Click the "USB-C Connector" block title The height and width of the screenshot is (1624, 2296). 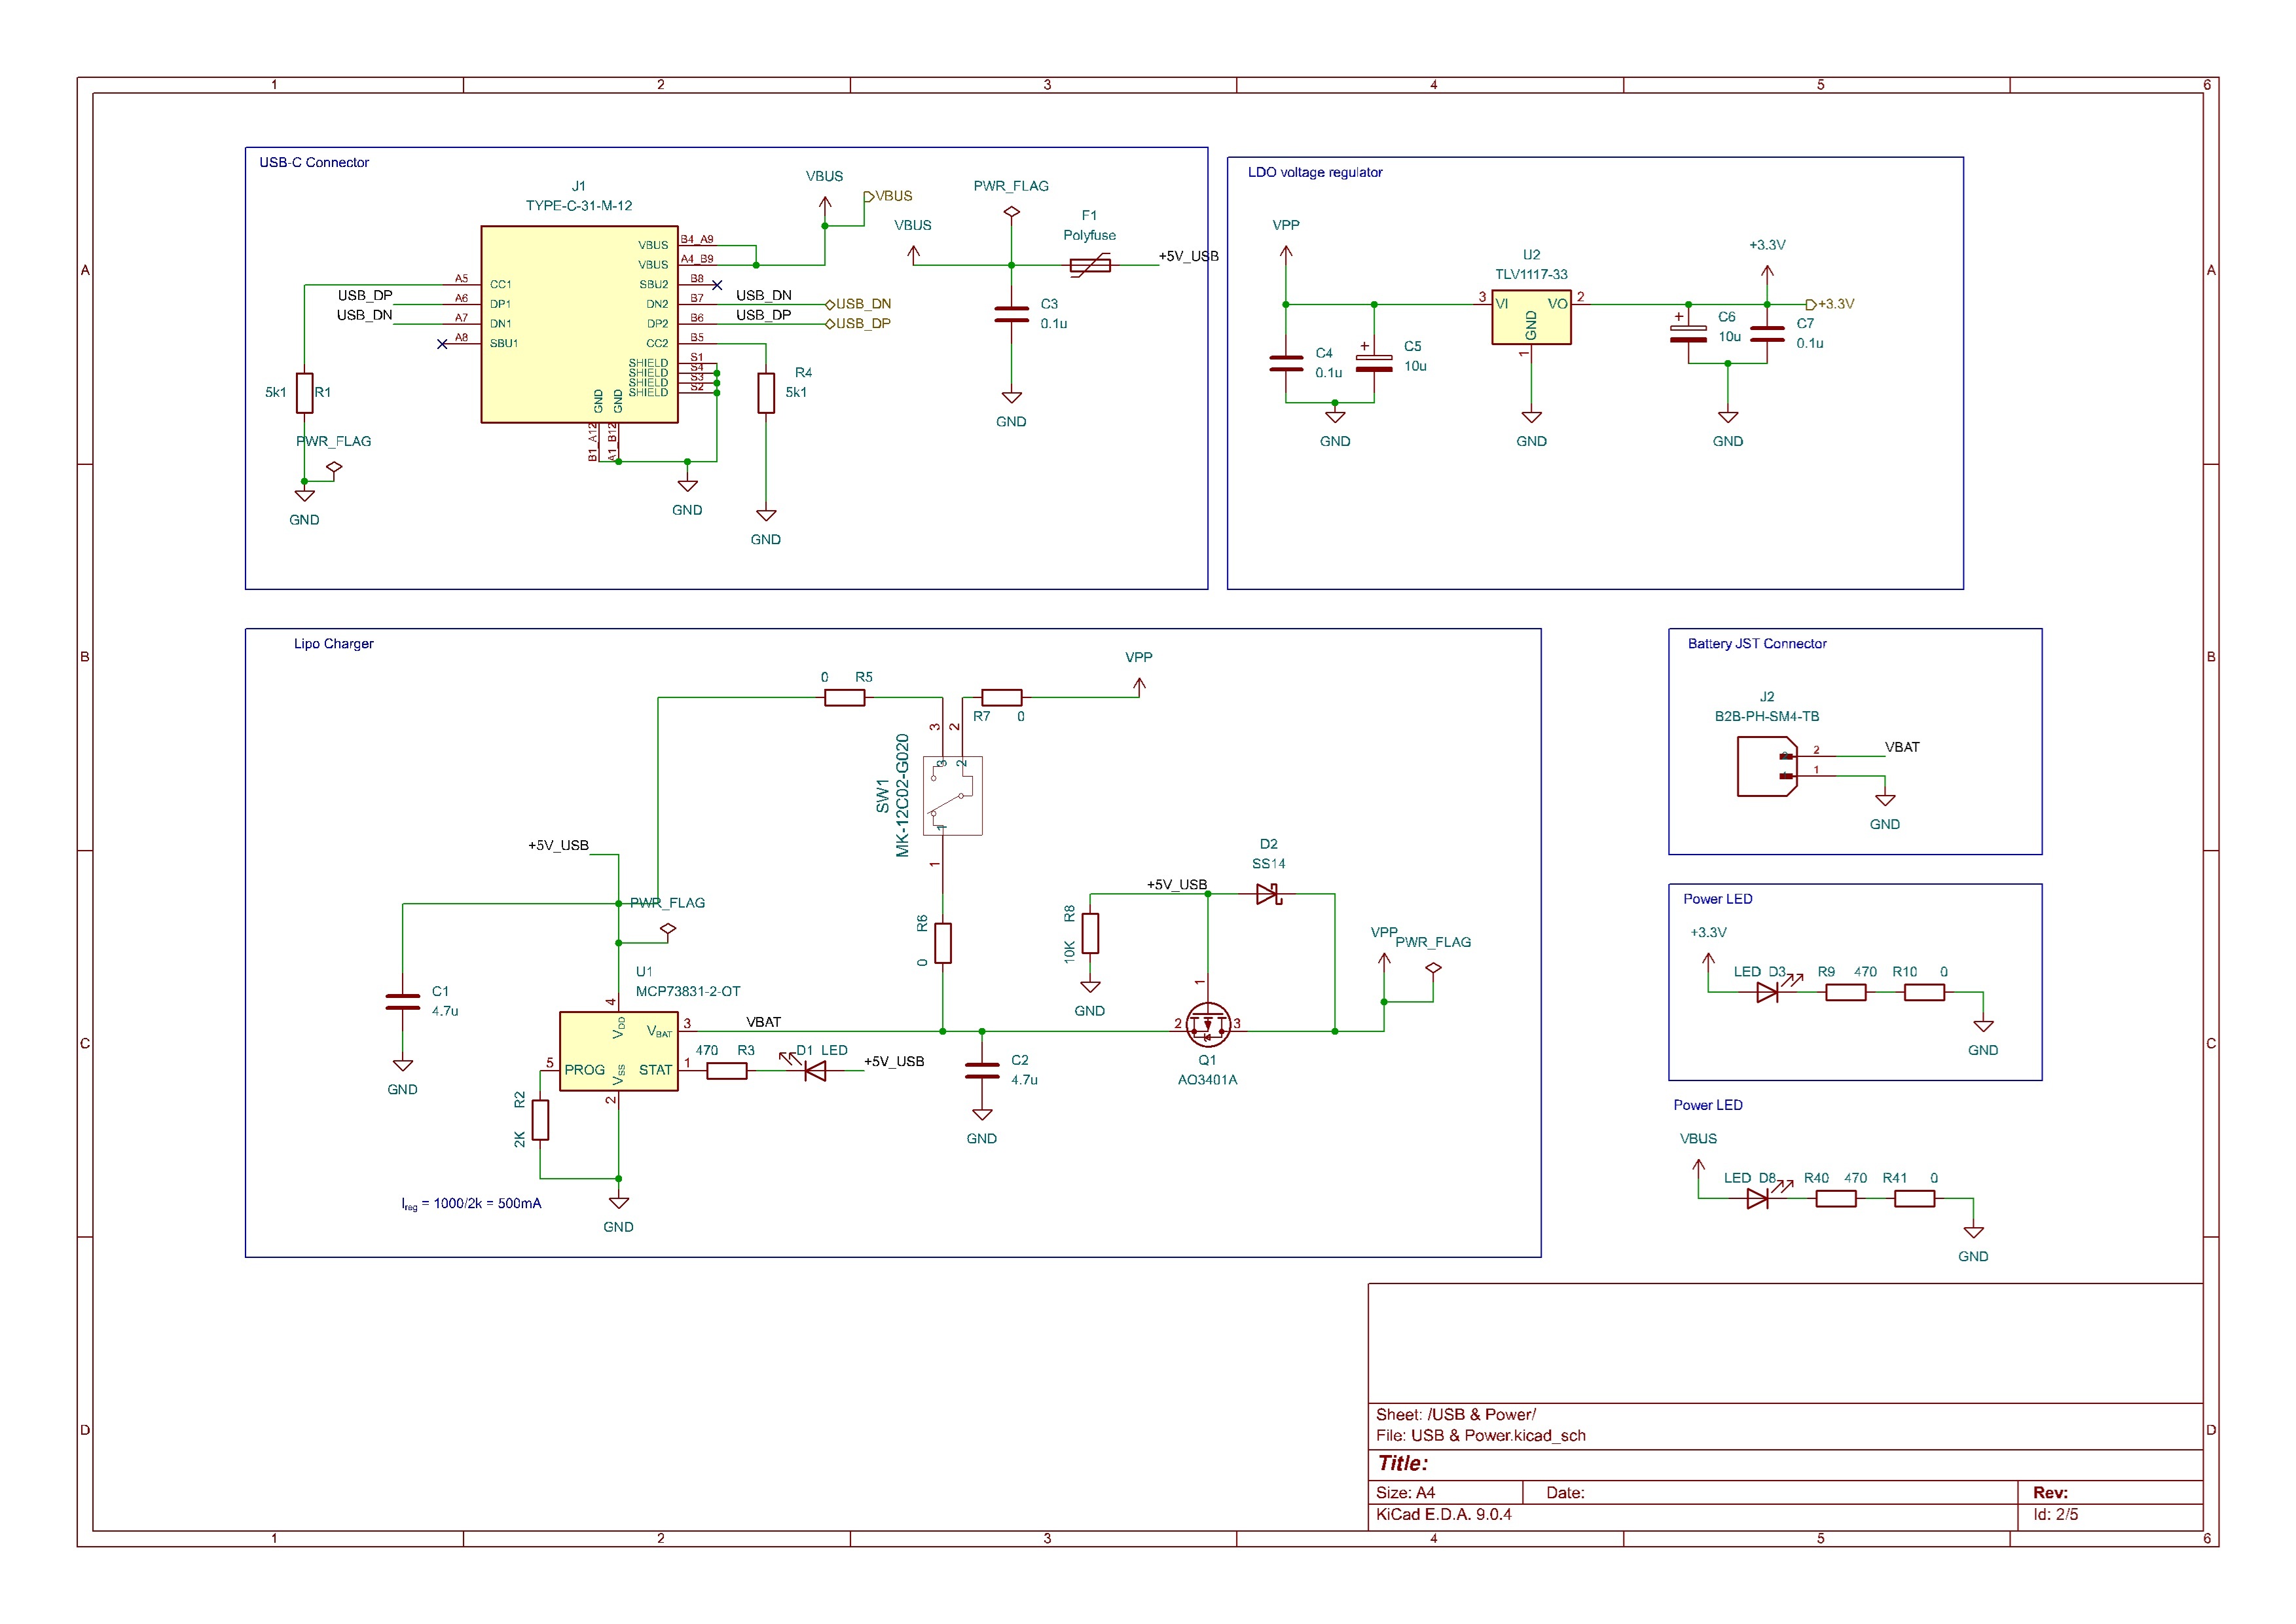coord(314,162)
